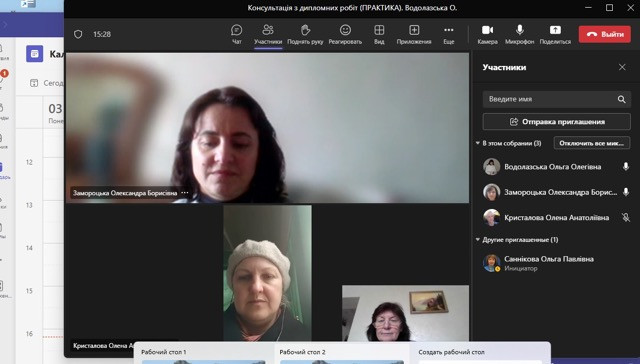Open activity icon with red badge
Viewport: 640px width, 364px height.
[3, 77]
